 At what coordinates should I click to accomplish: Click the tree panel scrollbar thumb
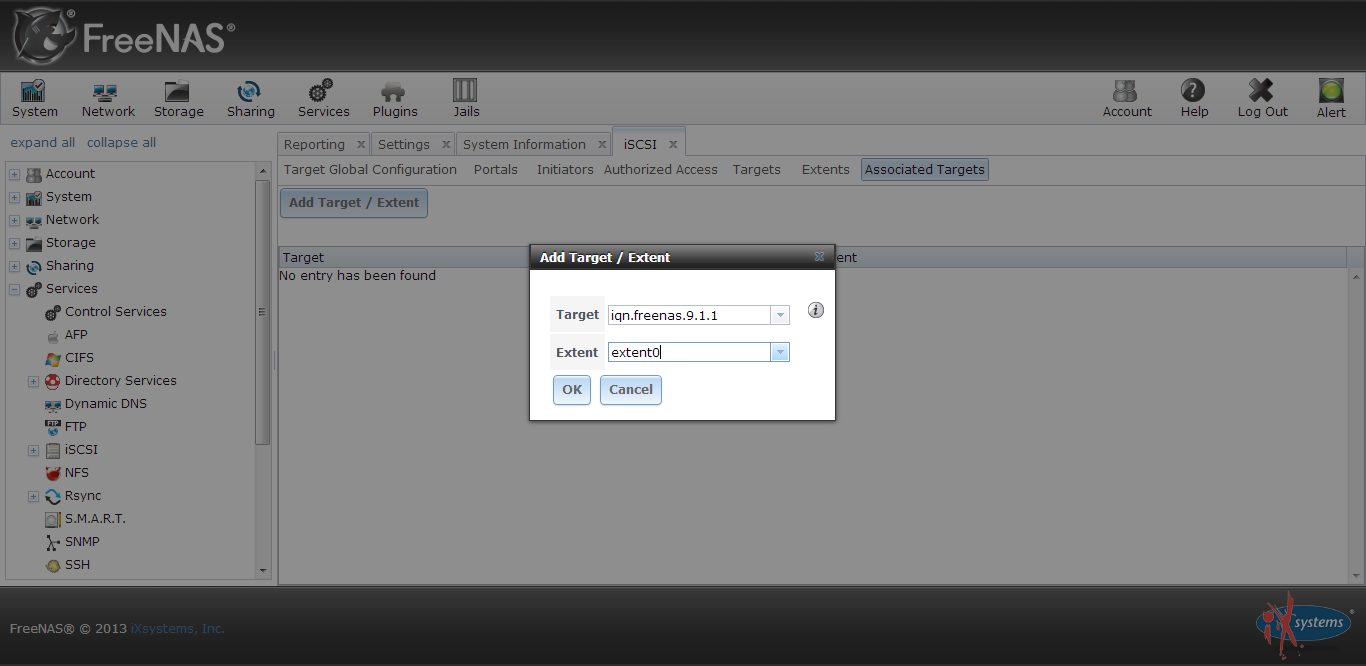(262, 311)
